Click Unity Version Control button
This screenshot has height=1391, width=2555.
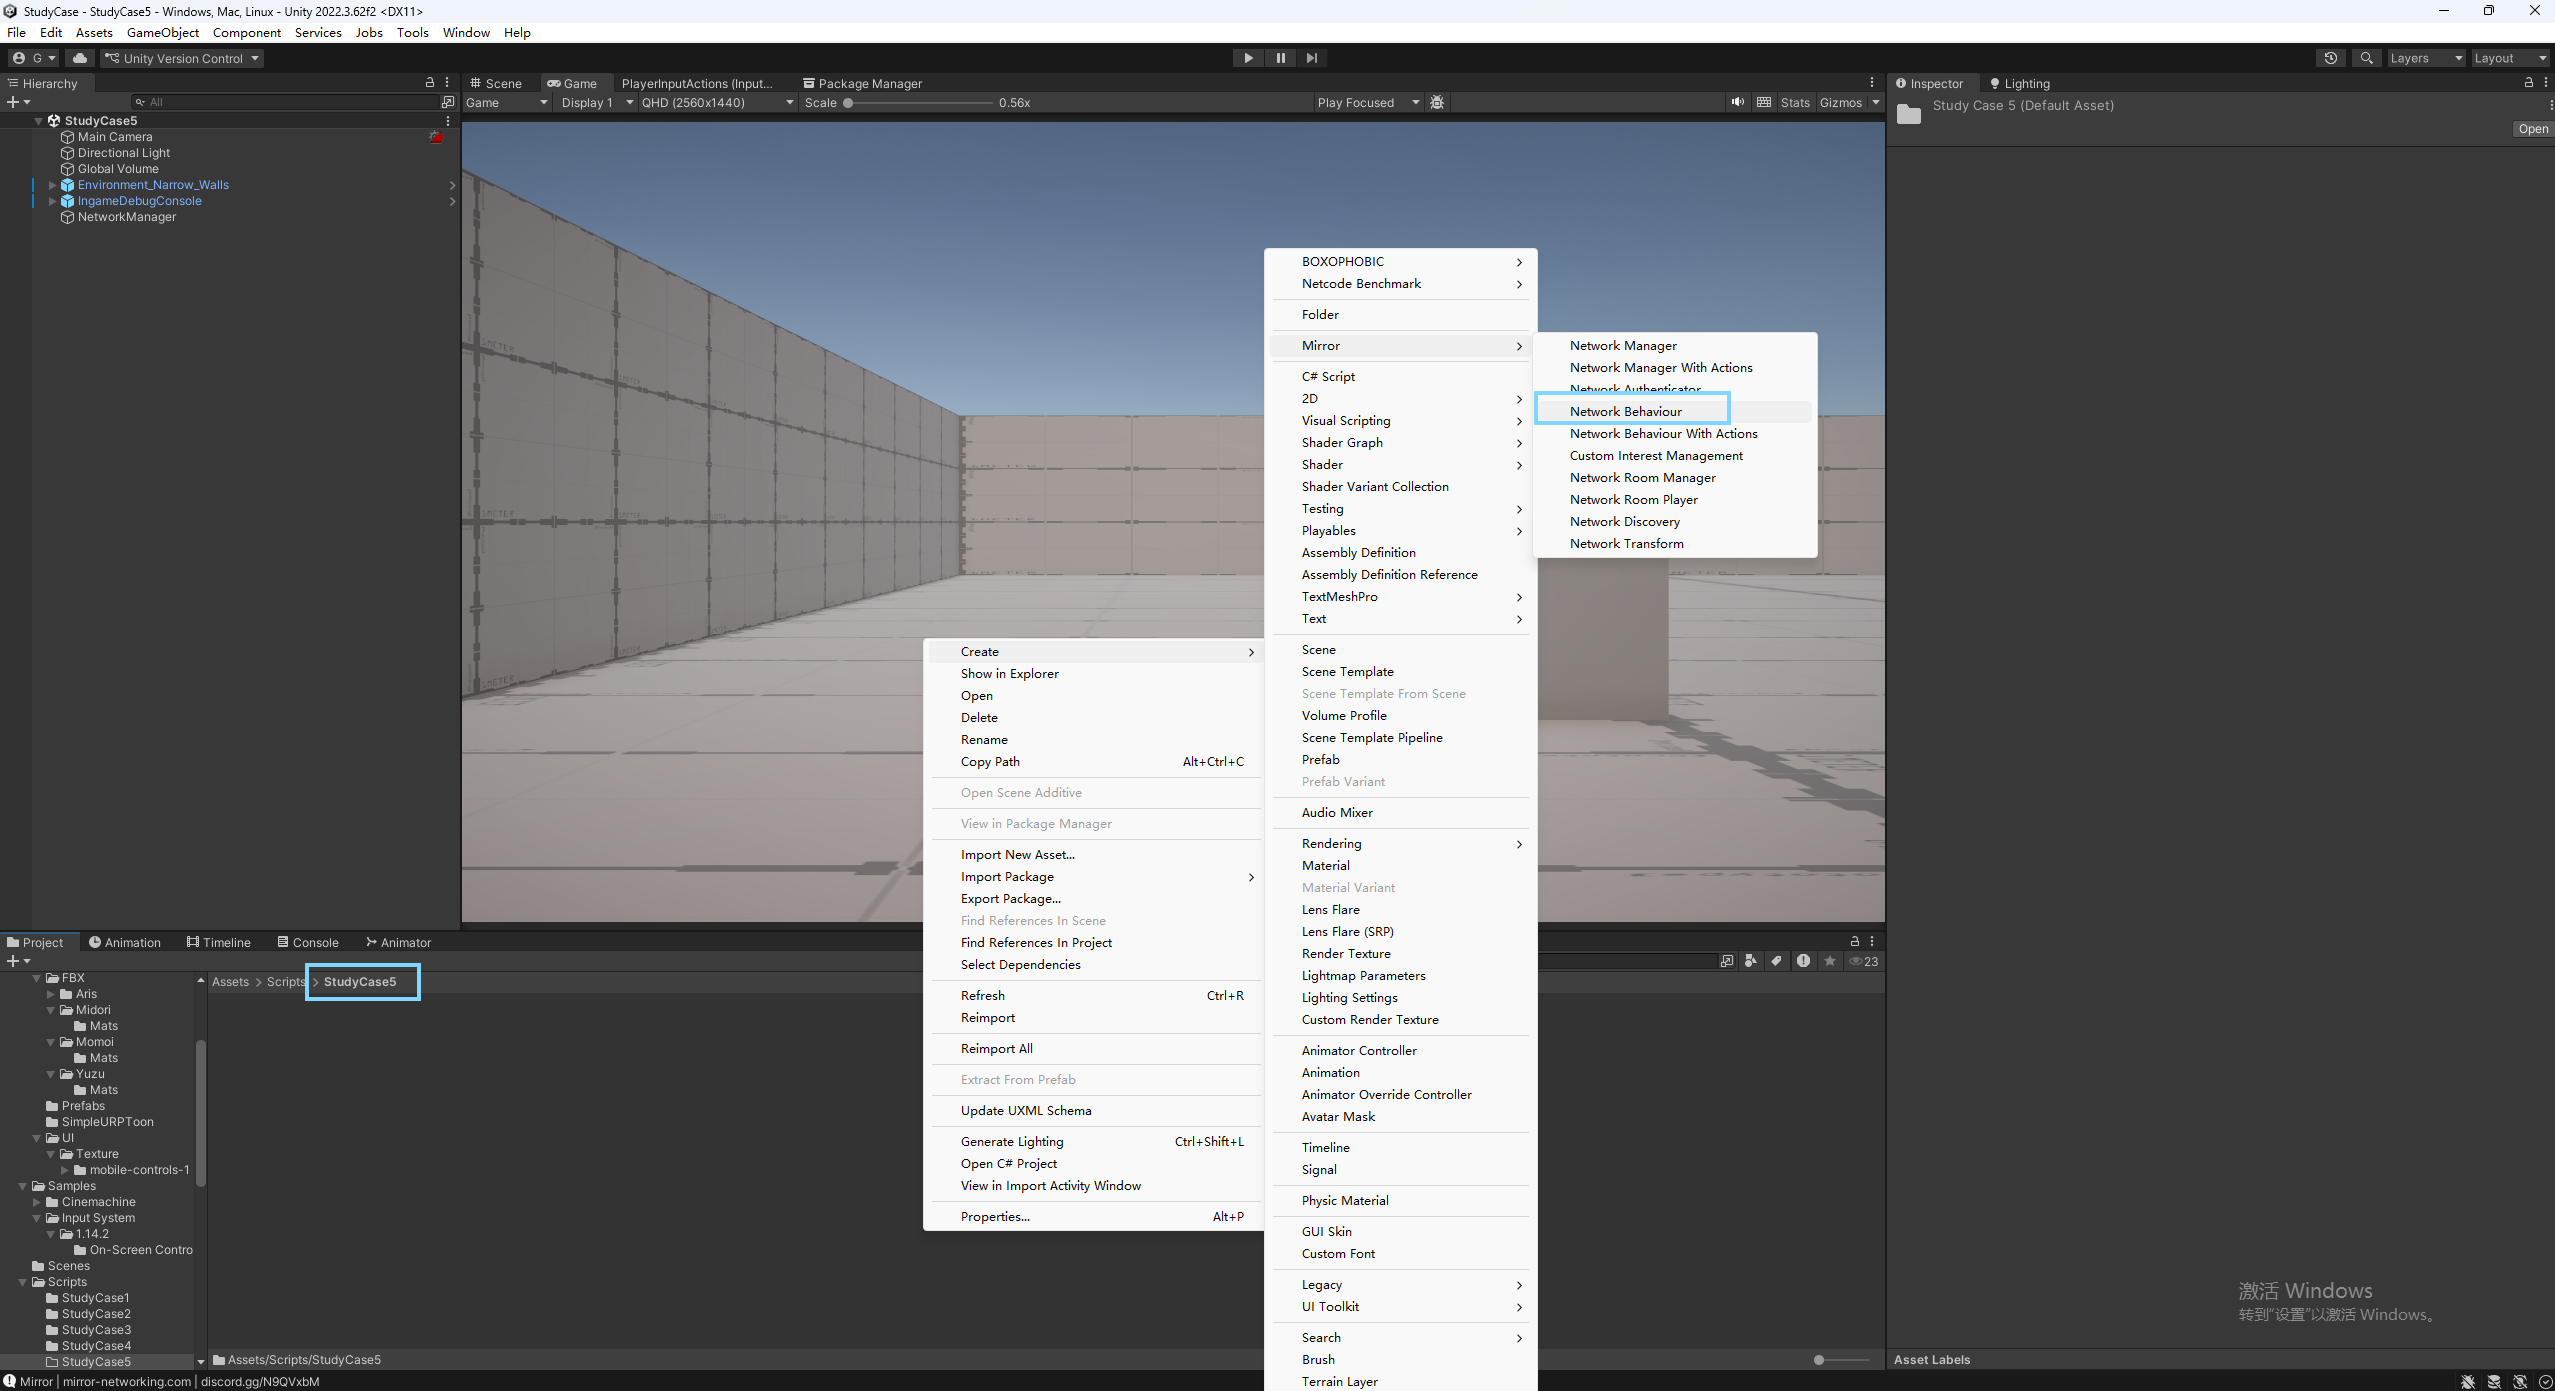tap(182, 58)
